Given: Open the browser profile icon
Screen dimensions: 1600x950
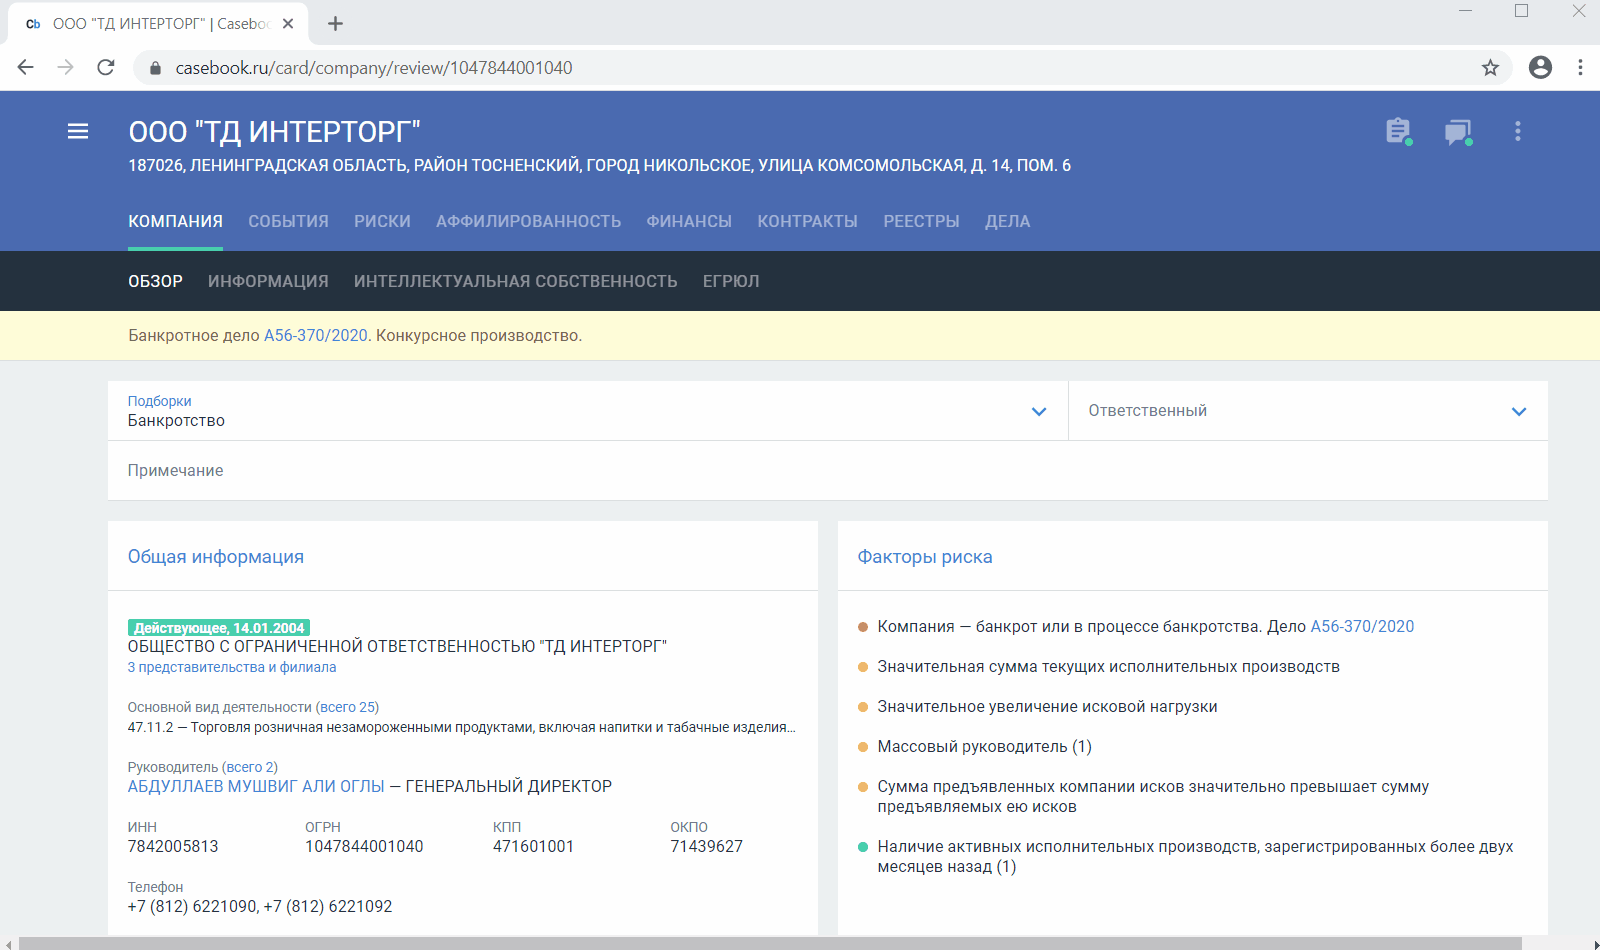Looking at the screenshot, I should (x=1540, y=68).
